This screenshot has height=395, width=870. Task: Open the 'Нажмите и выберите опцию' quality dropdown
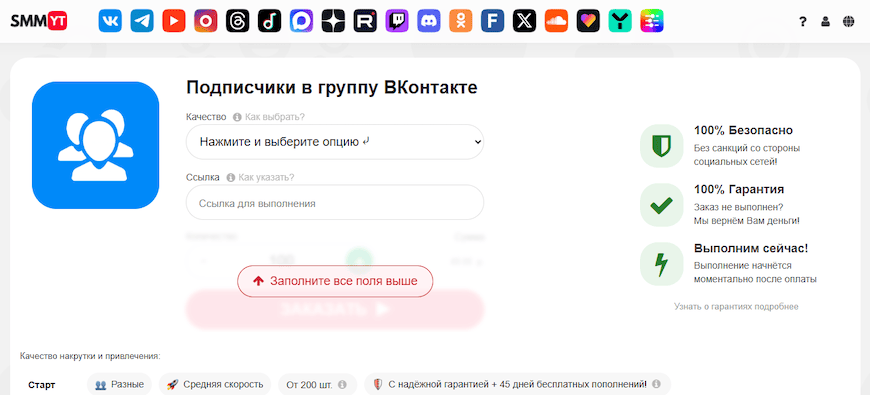(335, 141)
